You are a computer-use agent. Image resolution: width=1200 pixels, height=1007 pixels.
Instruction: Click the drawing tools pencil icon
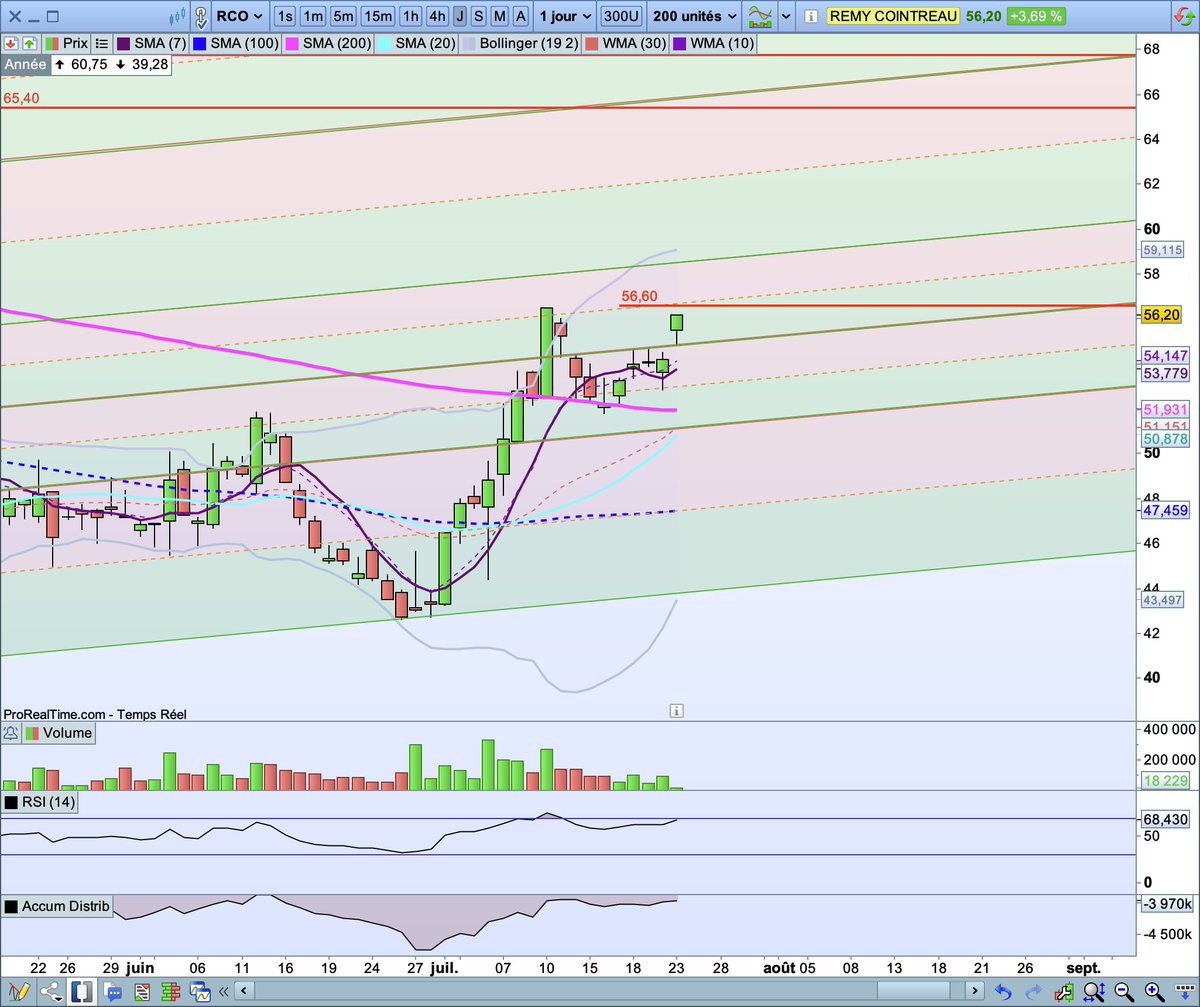tap(20, 991)
